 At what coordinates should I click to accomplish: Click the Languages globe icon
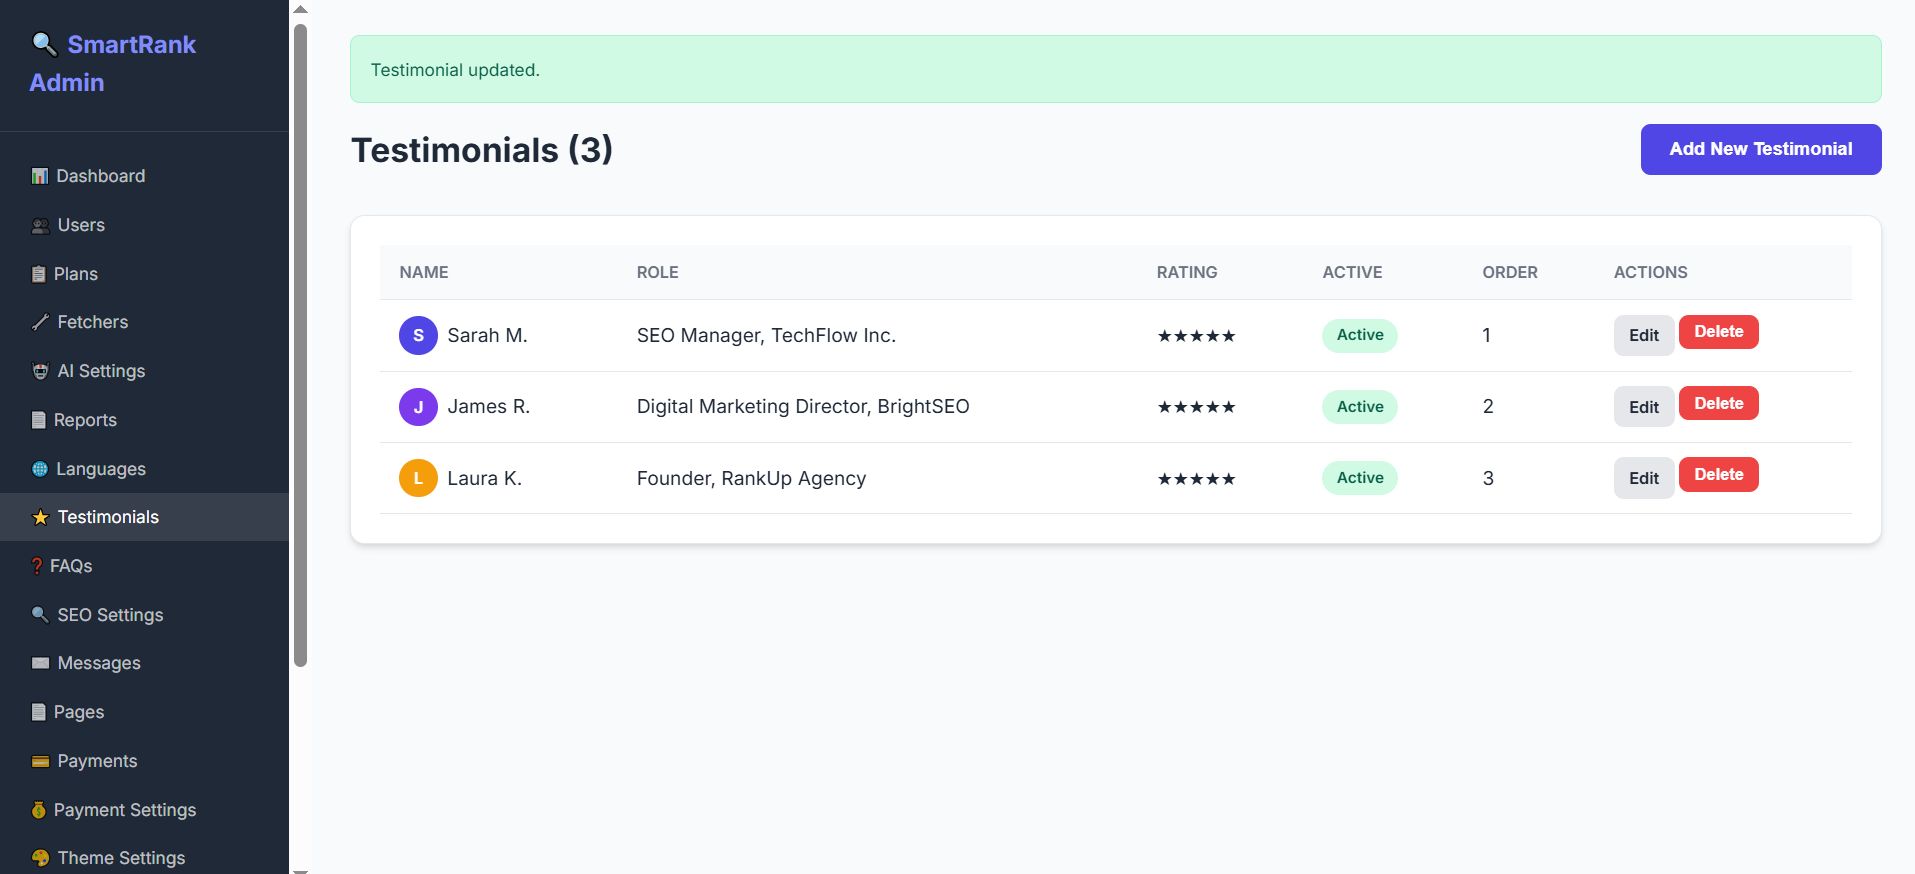[x=40, y=469]
